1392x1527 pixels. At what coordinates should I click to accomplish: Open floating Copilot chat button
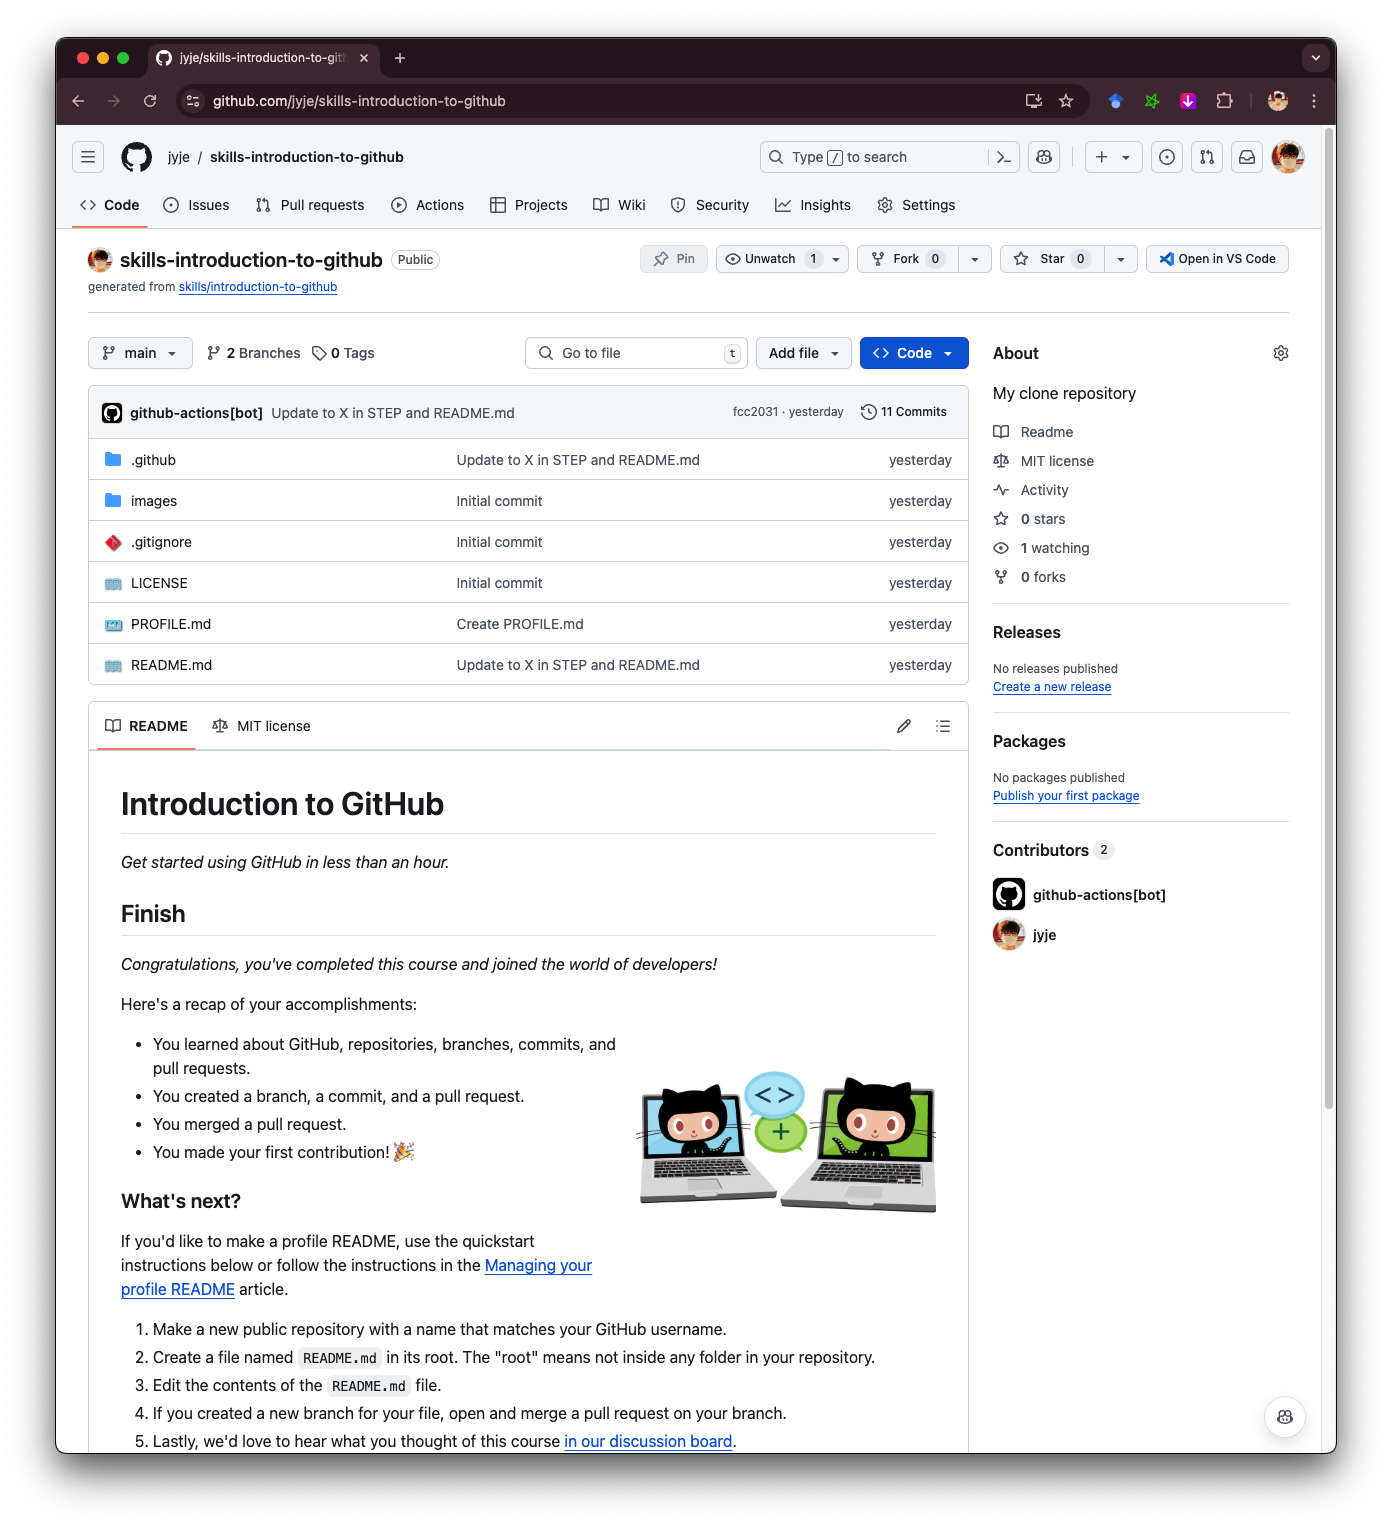pyautogui.click(x=1285, y=1417)
